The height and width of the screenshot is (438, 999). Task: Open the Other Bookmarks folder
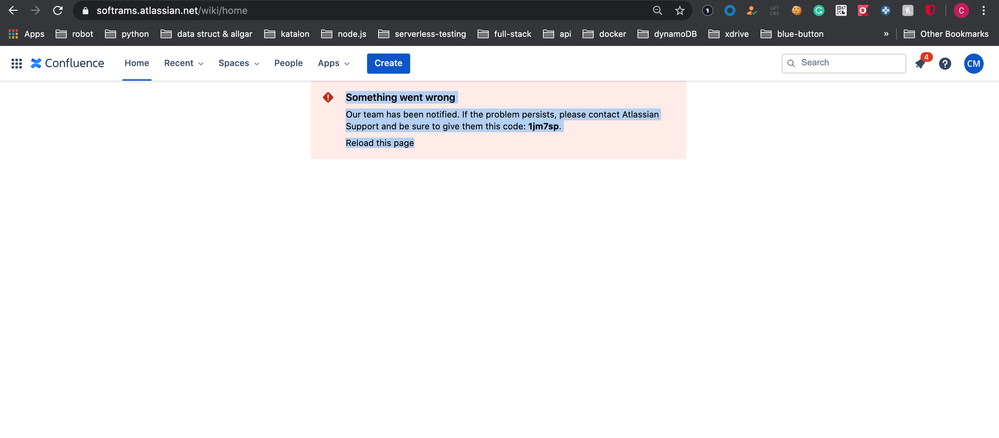946,34
